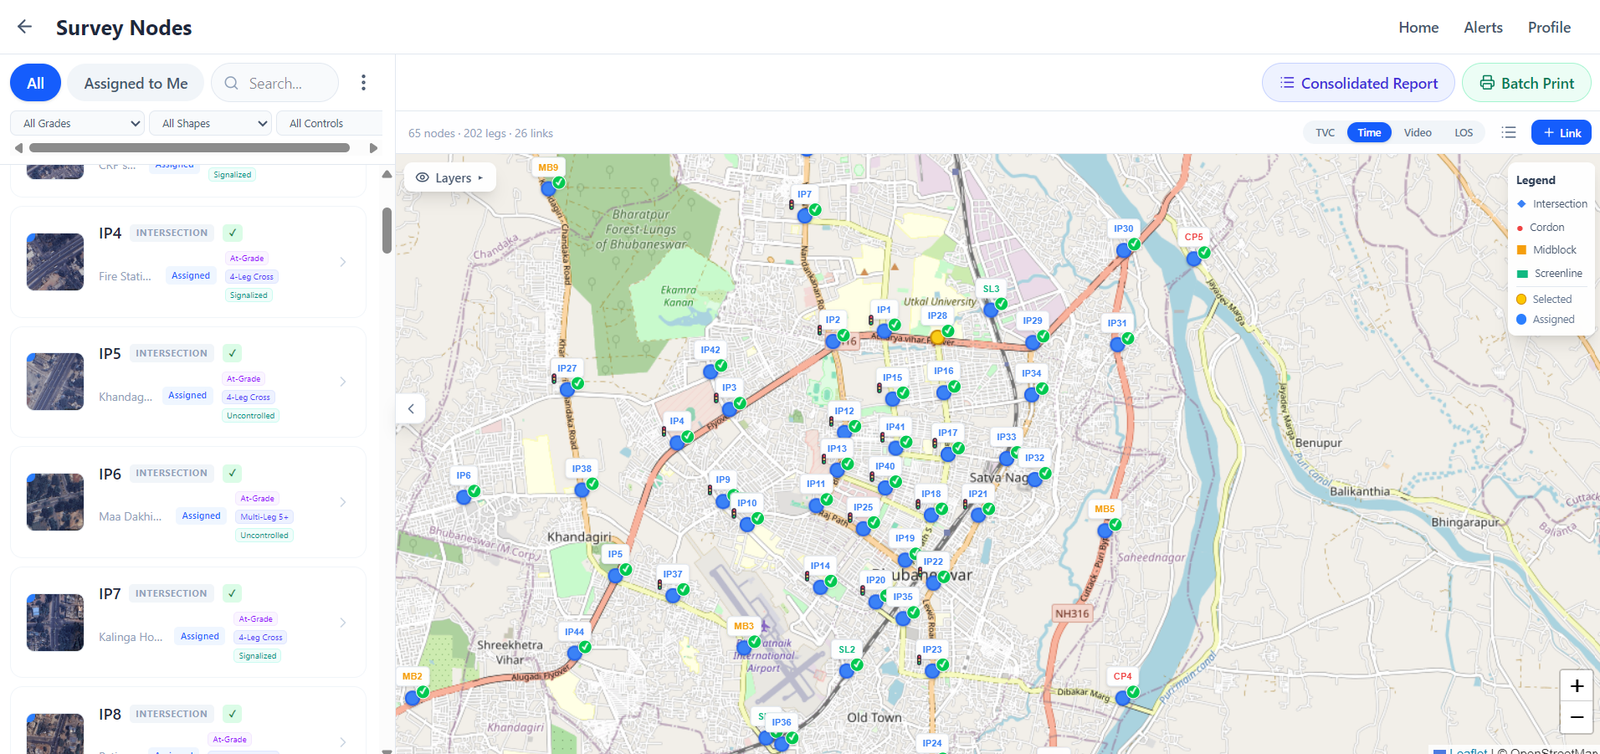Select the MB5 midblock marker on the map
The height and width of the screenshot is (754, 1600).
(1105, 530)
